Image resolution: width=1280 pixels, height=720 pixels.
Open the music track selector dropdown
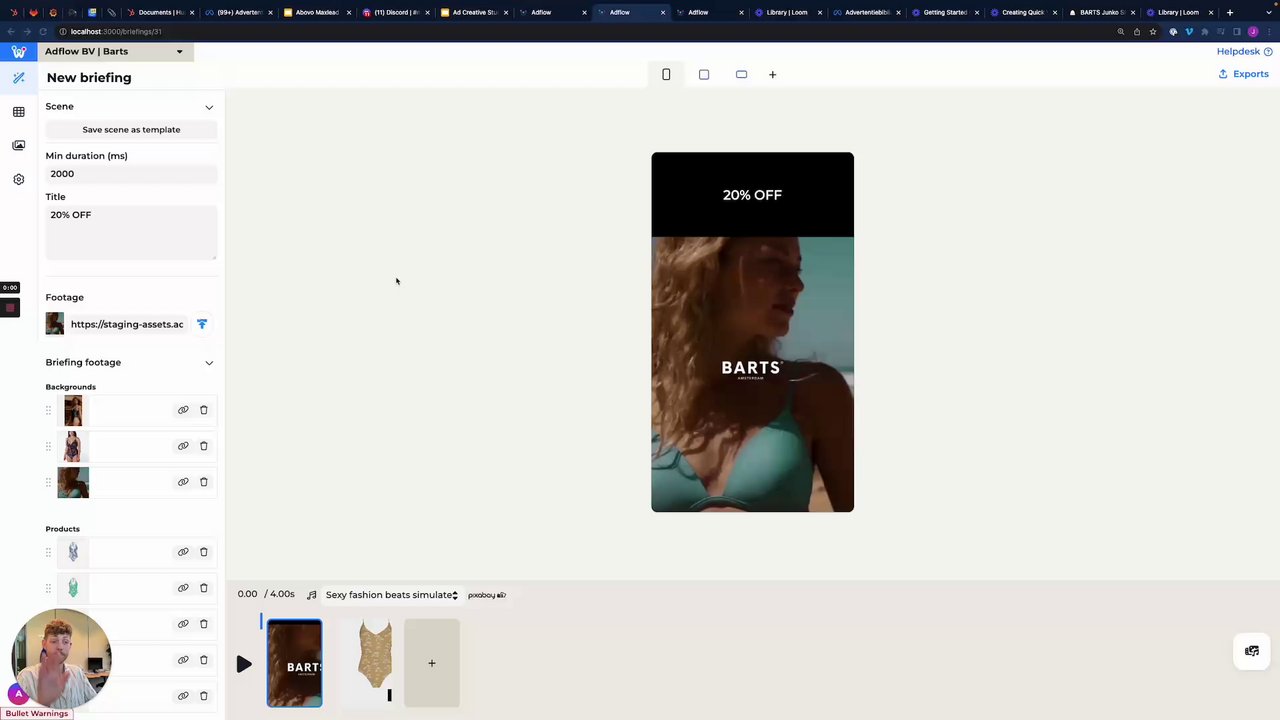[x=391, y=595]
